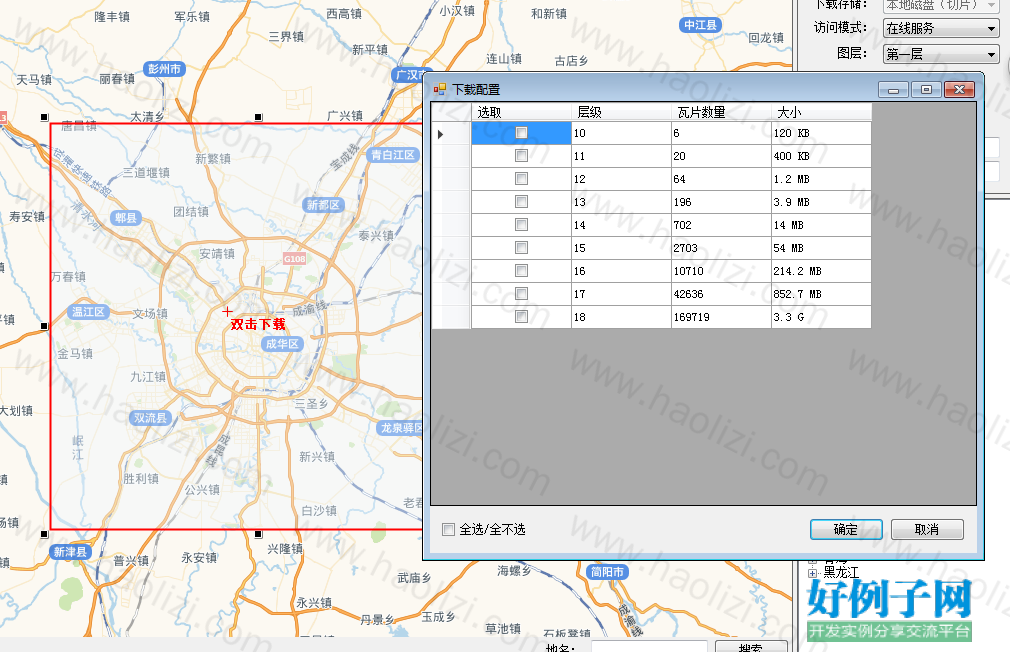This screenshot has height=652, width=1010.
Task: Check the level 18 selection checkbox
Action: tap(521, 316)
